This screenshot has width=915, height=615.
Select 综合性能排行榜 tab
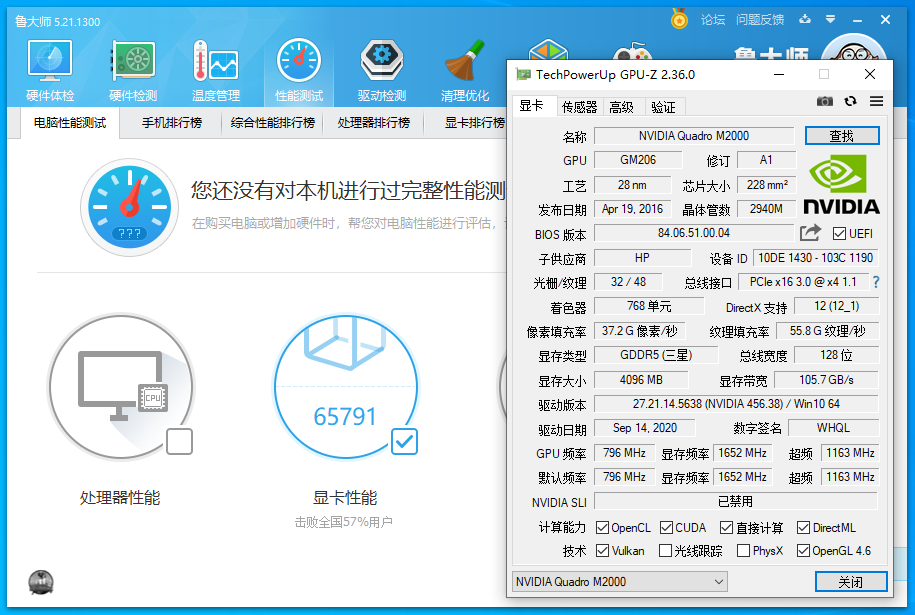pyautogui.click(x=273, y=123)
